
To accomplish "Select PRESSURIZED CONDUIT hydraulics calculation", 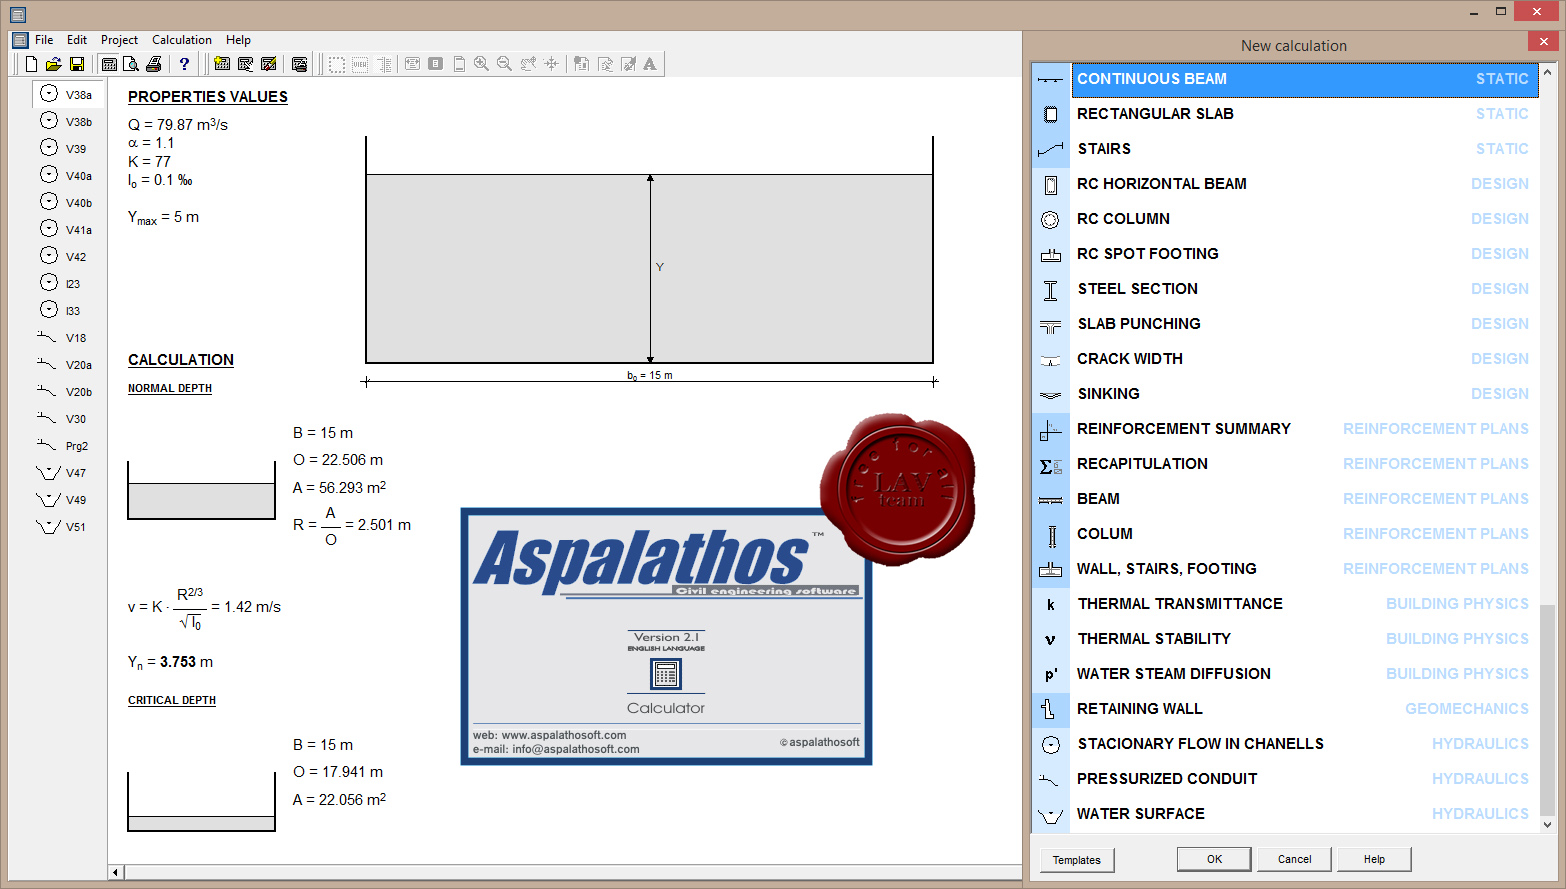I will 1285,779.
